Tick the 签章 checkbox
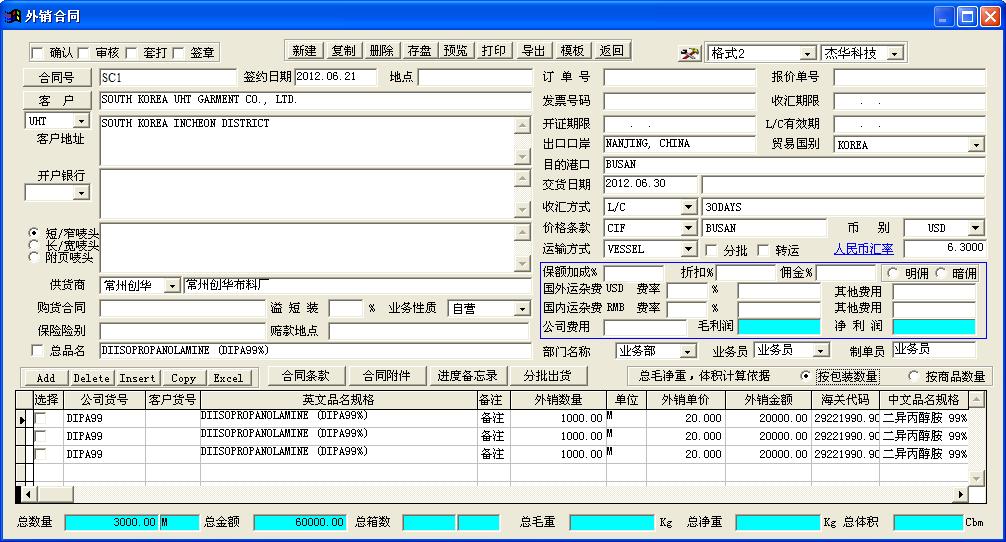The image size is (1006, 542). click(x=178, y=53)
